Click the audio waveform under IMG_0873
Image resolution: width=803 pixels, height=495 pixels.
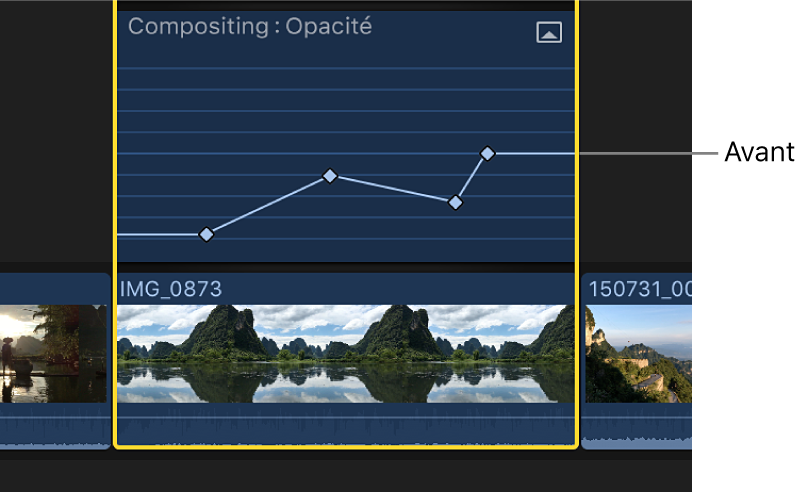coord(345,427)
